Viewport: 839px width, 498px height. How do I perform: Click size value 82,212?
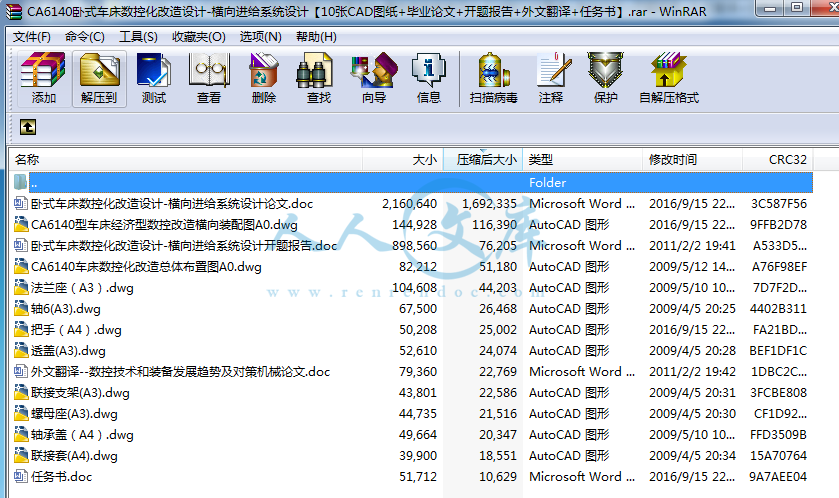pyautogui.click(x=418, y=266)
